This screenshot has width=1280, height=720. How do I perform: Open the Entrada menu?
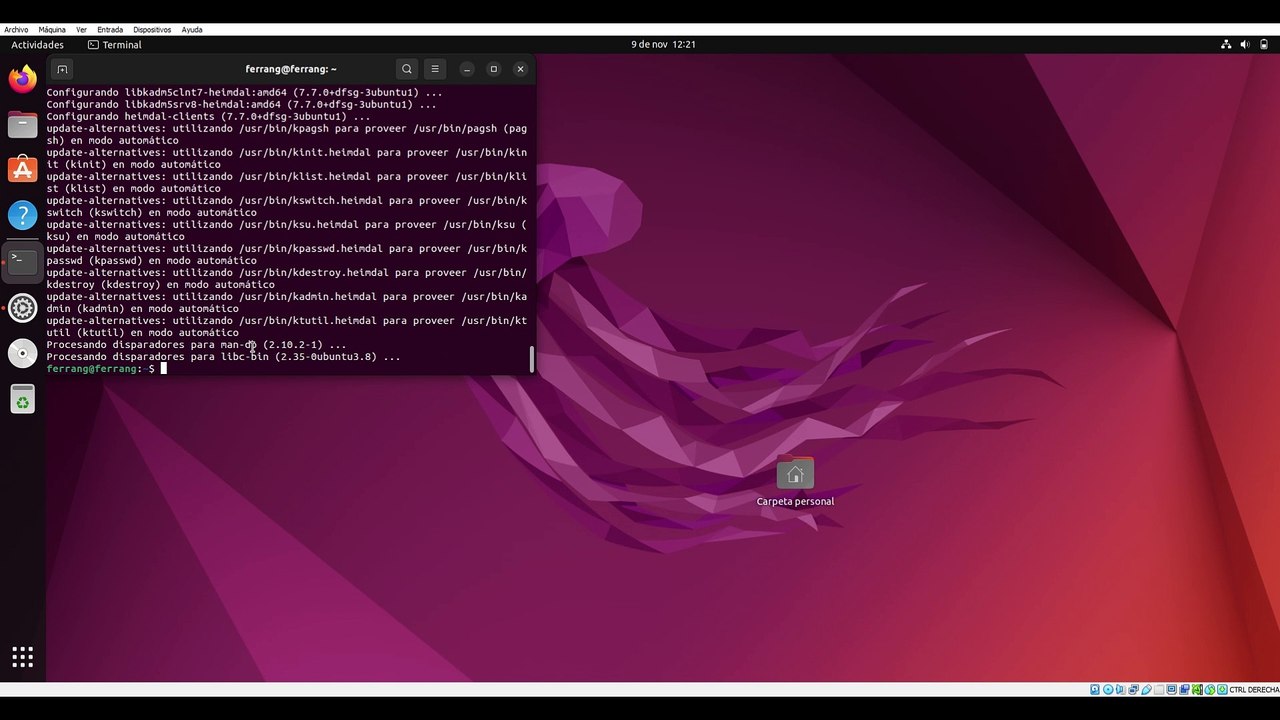point(110,29)
